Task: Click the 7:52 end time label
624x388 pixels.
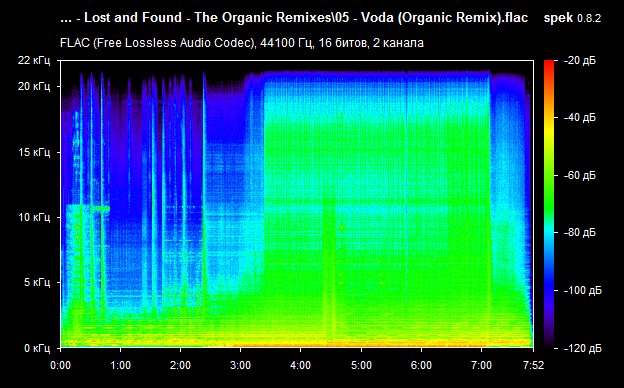Action: click(x=533, y=365)
